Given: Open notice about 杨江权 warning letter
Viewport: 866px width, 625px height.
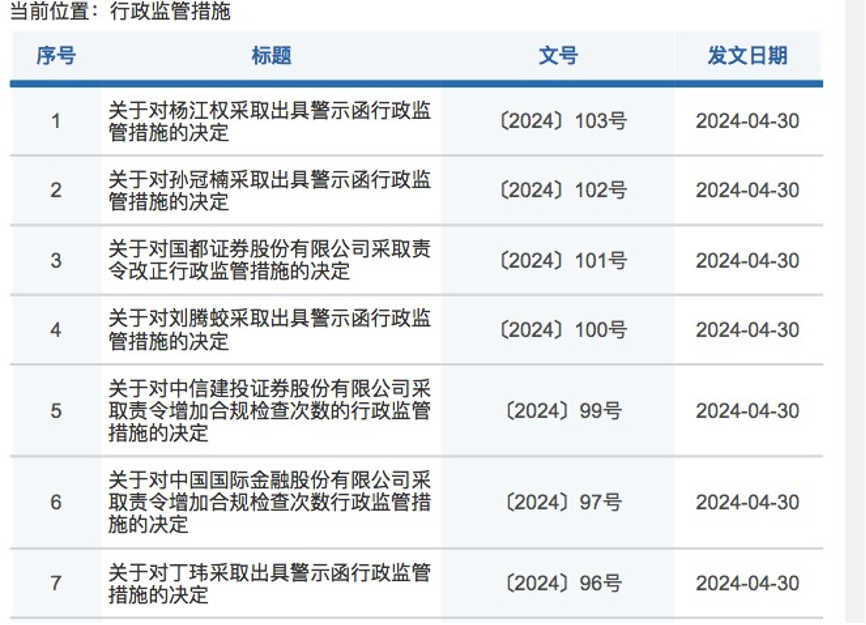Looking at the screenshot, I should point(270,121).
